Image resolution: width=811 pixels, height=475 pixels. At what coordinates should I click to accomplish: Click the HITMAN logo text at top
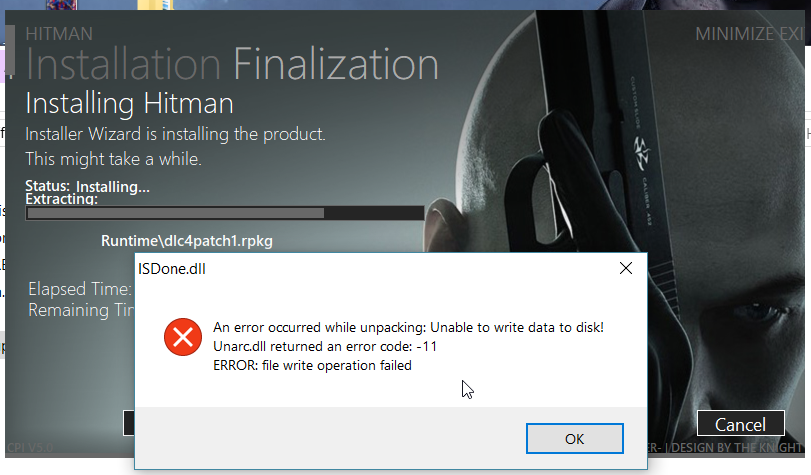click(x=59, y=35)
